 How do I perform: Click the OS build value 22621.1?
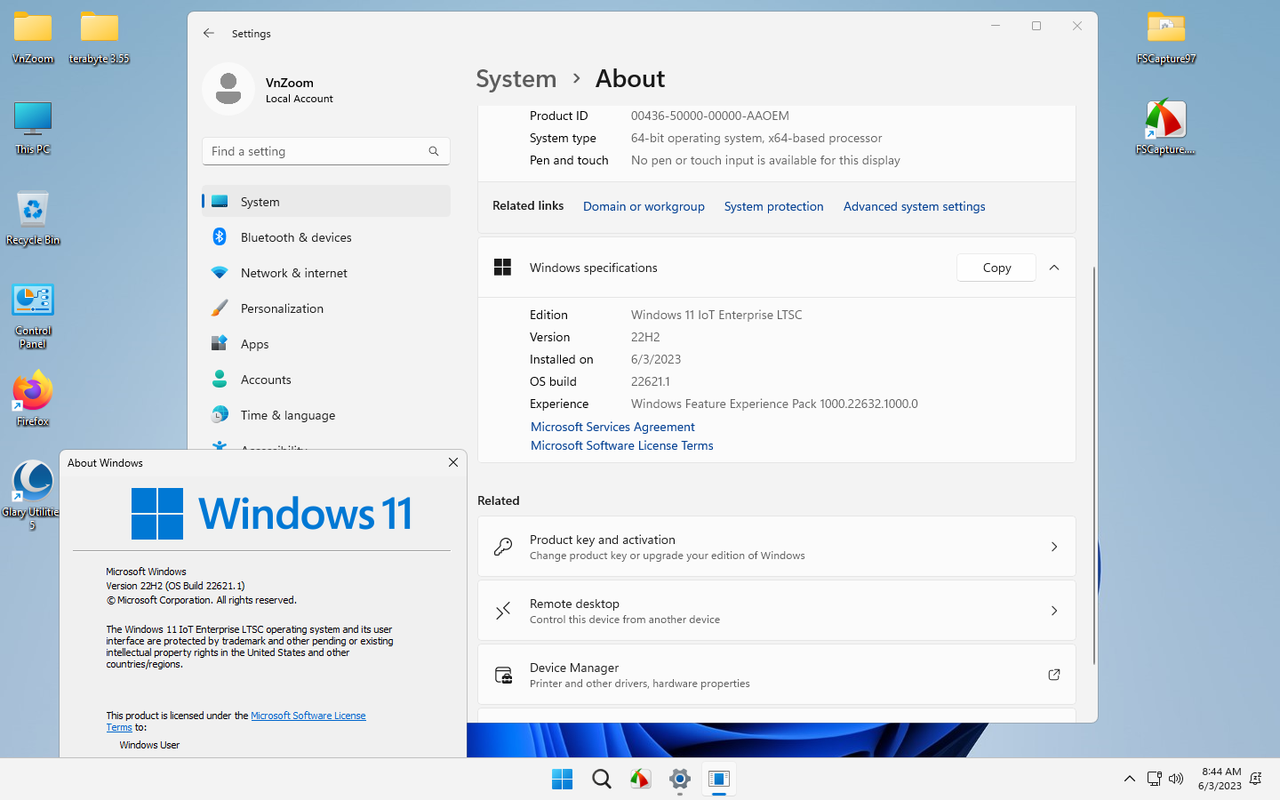[650, 381]
